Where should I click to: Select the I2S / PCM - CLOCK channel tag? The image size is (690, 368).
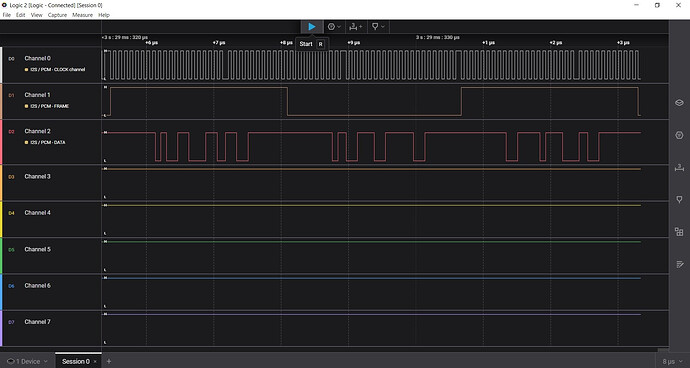pyautogui.click(x=55, y=70)
